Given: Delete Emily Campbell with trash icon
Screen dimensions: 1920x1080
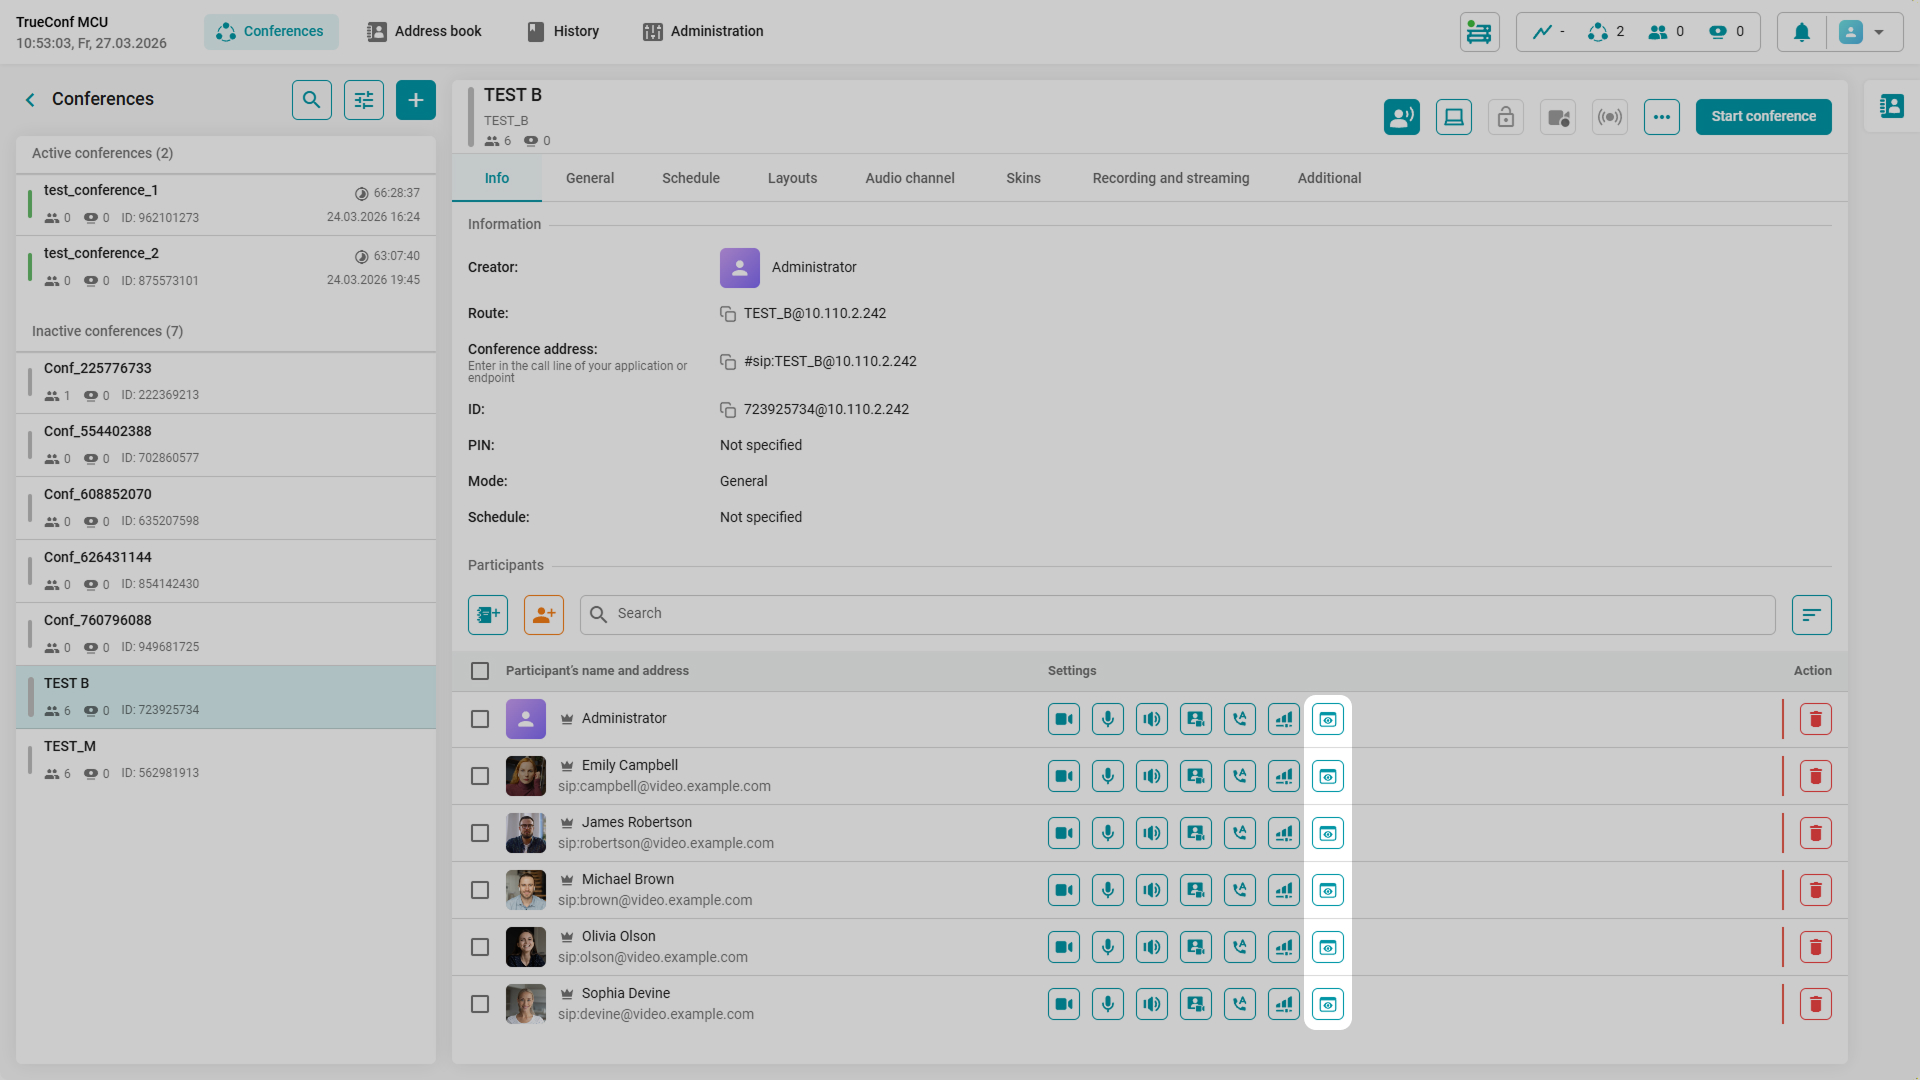Looking at the screenshot, I should point(1815,776).
